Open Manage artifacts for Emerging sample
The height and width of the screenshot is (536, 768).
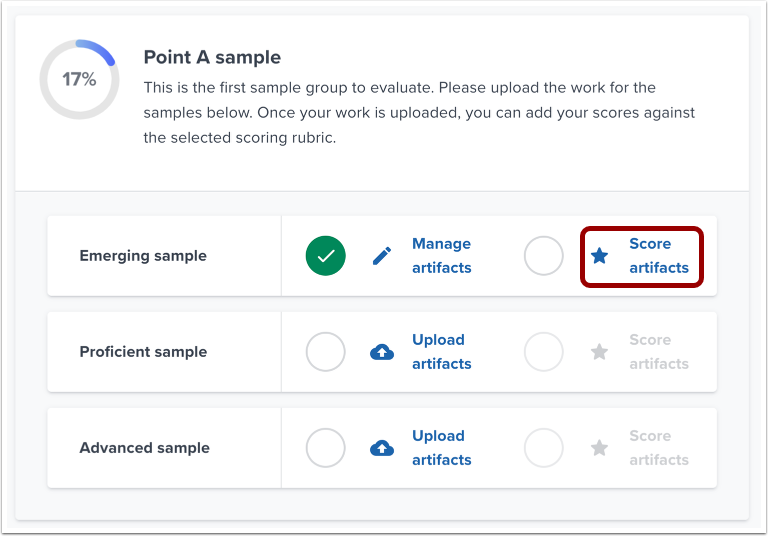click(441, 256)
